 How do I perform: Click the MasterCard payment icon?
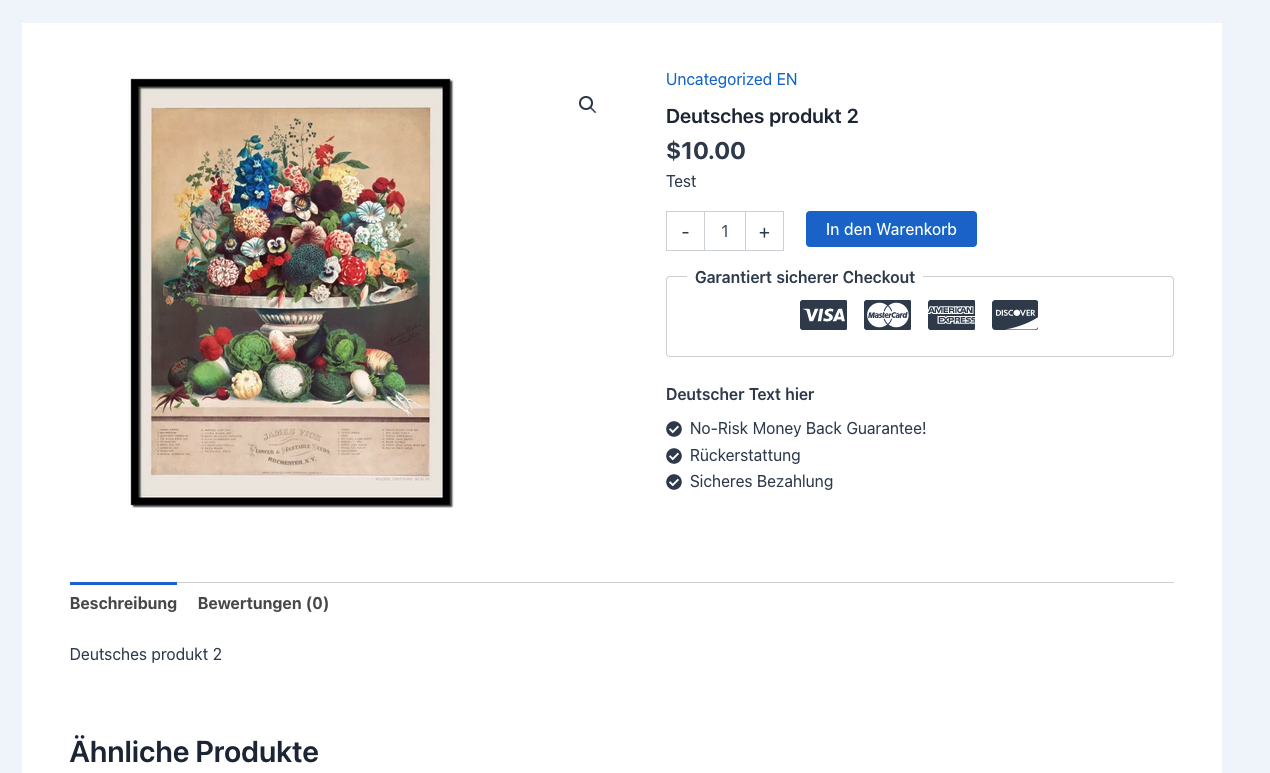[887, 315]
